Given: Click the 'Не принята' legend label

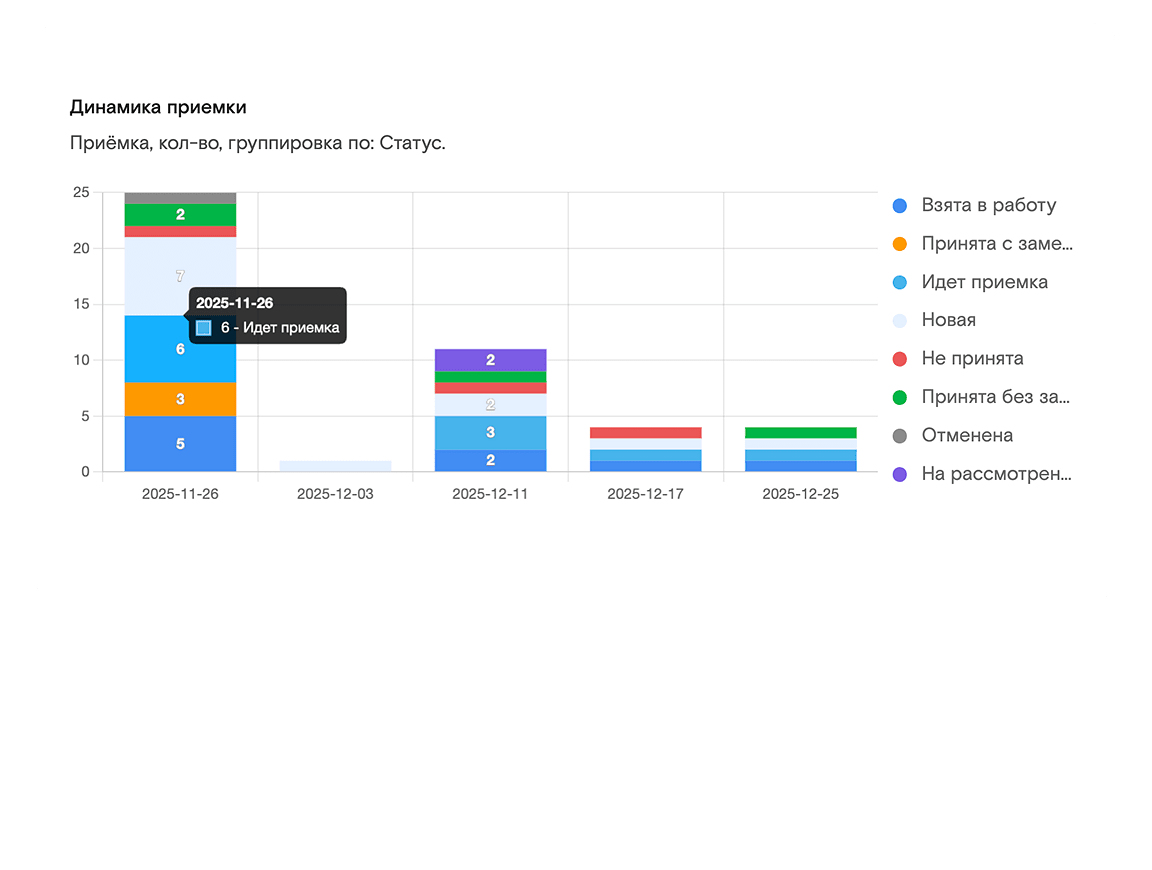Looking at the screenshot, I should point(972,359).
